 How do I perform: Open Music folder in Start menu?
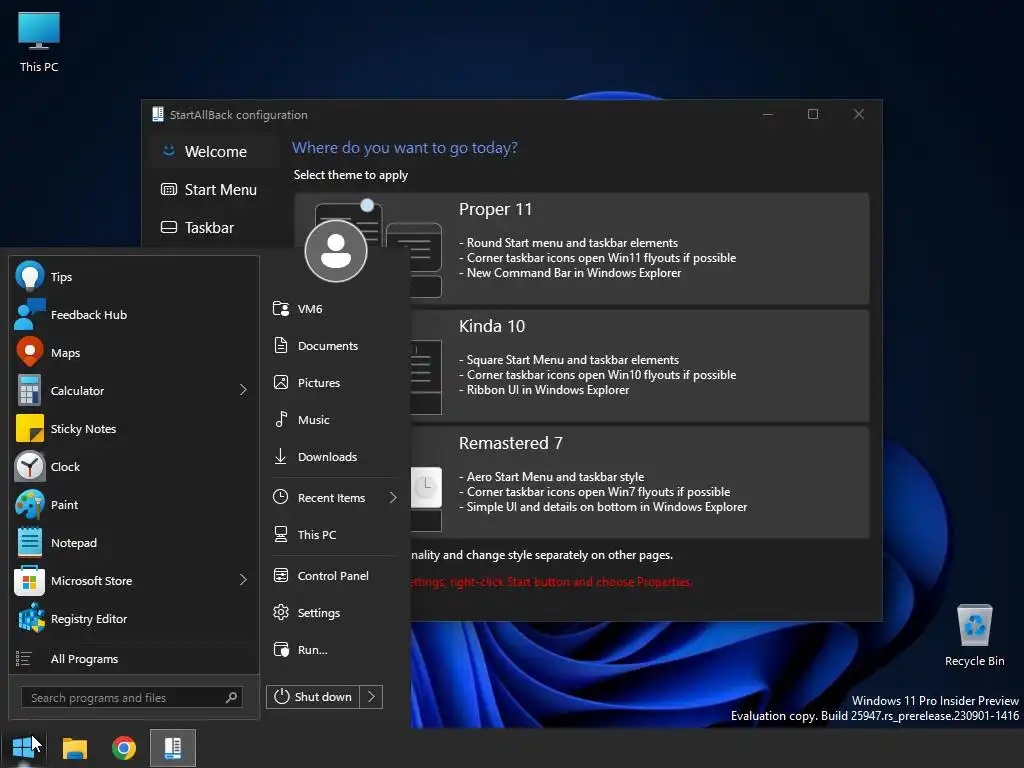[334, 420]
